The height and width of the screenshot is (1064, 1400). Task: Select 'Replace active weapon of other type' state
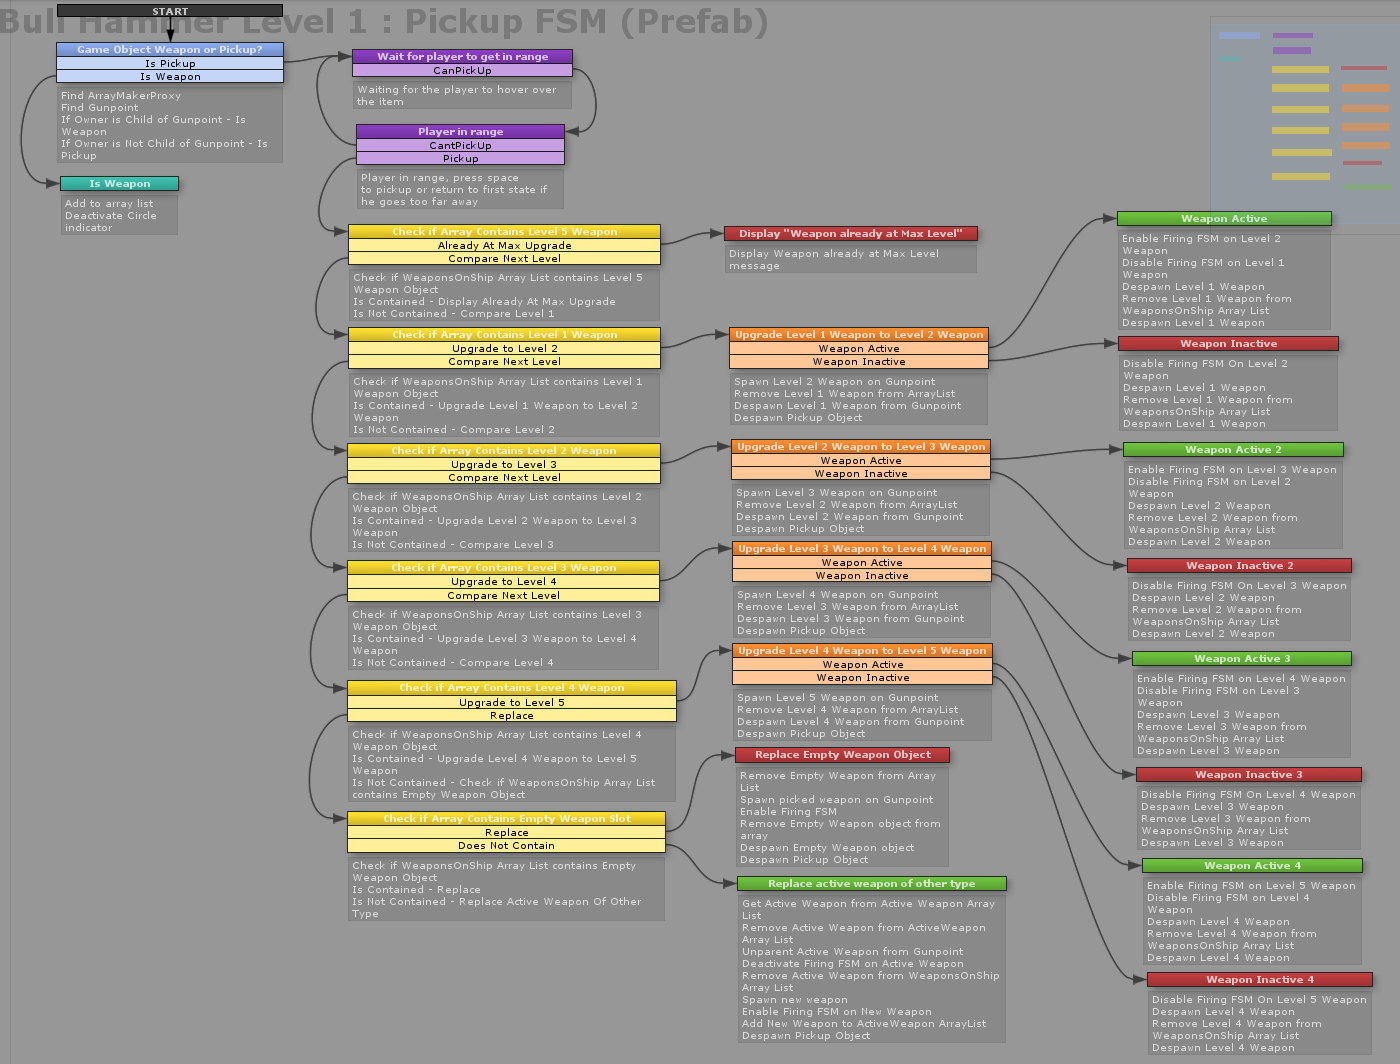click(871, 884)
